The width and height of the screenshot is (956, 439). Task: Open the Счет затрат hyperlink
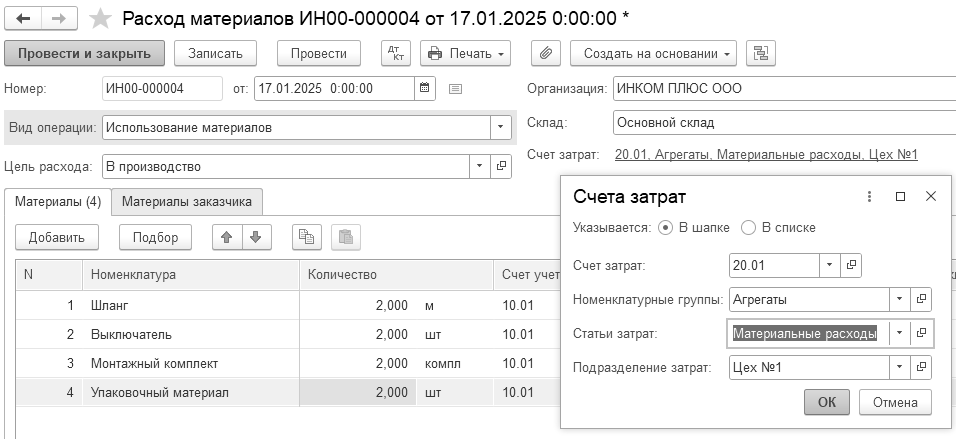[766, 155]
